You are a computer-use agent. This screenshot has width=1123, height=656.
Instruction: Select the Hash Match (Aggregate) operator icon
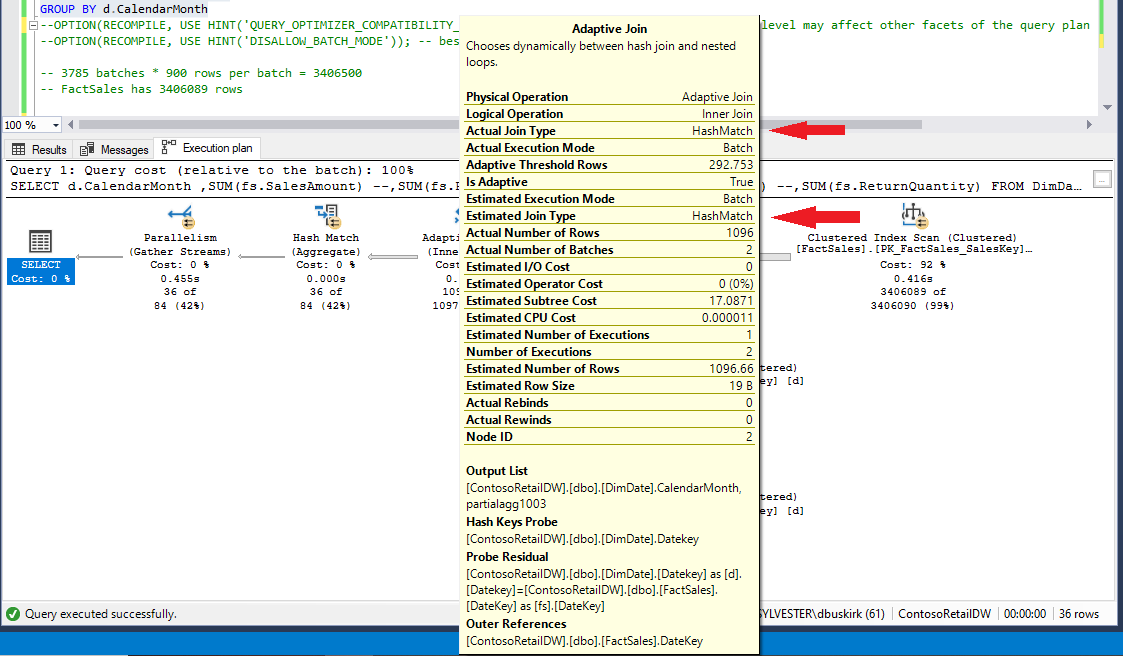[326, 213]
